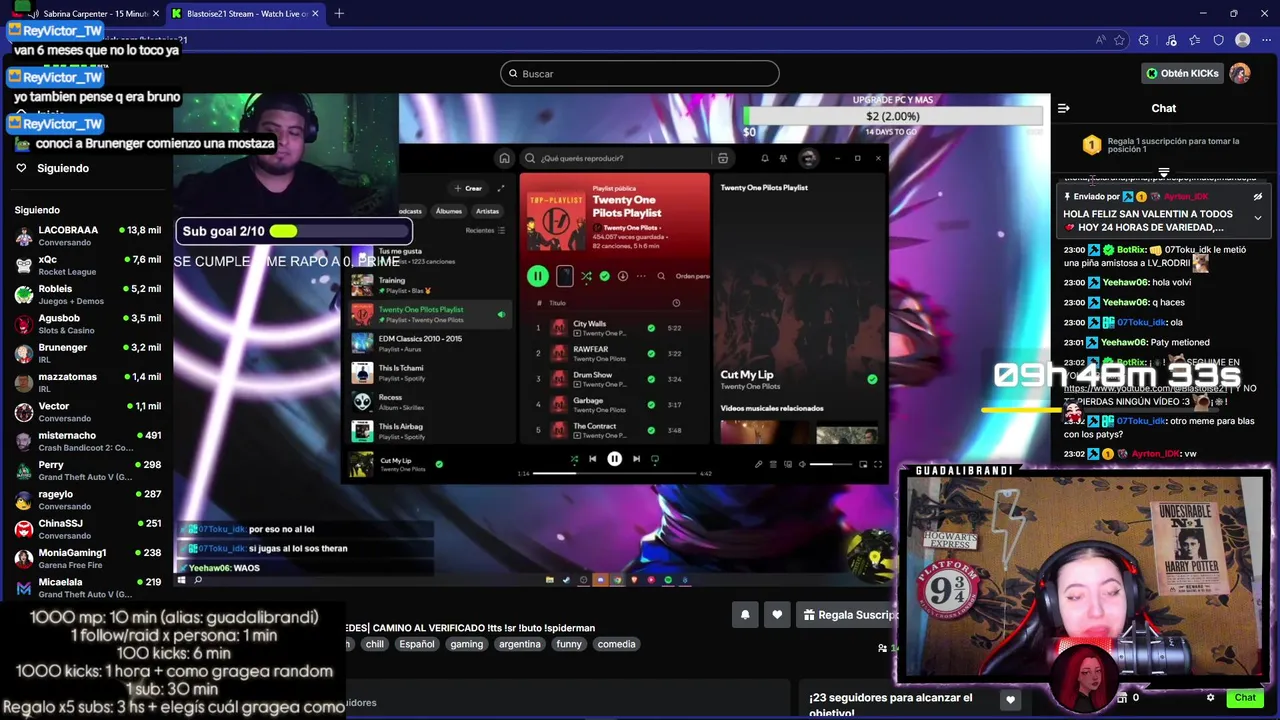
Task: Toggle saved check for Drum Show track
Action: pos(651,379)
